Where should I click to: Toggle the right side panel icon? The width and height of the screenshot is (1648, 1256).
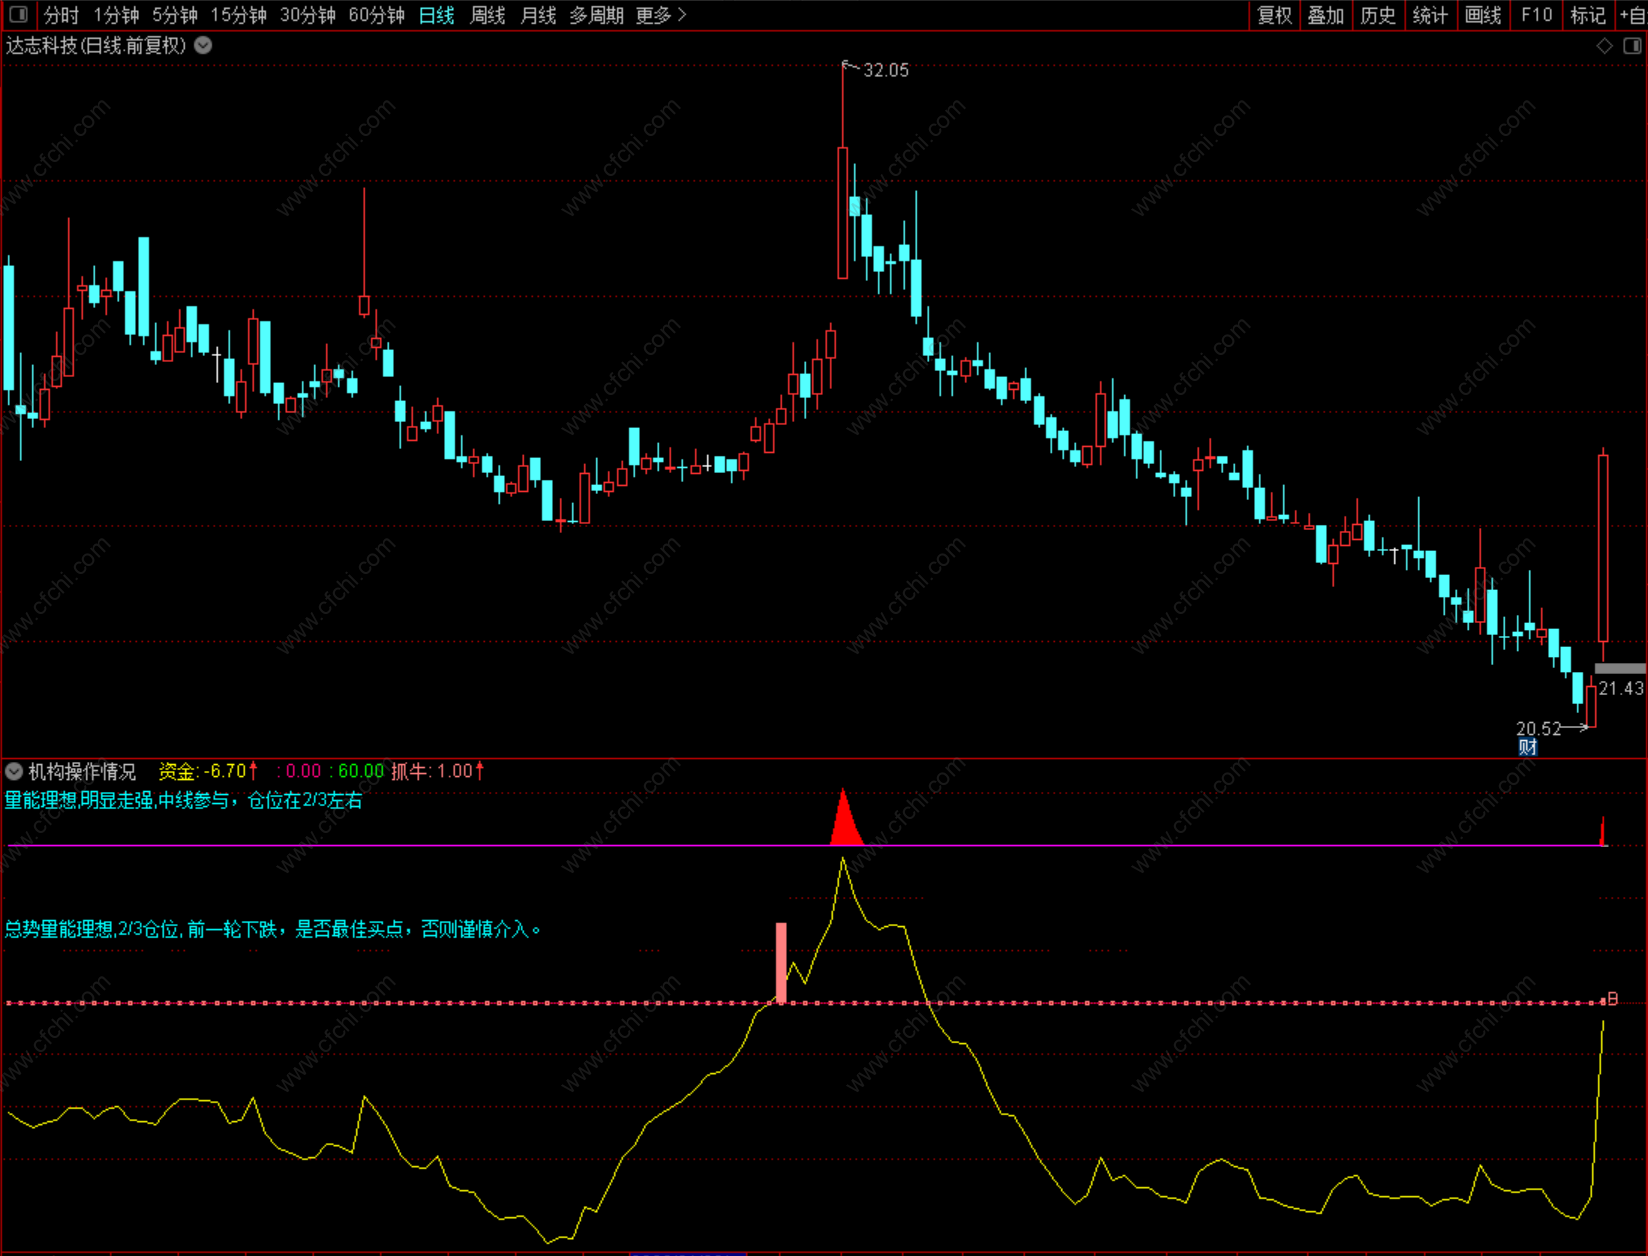pos(1632,46)
